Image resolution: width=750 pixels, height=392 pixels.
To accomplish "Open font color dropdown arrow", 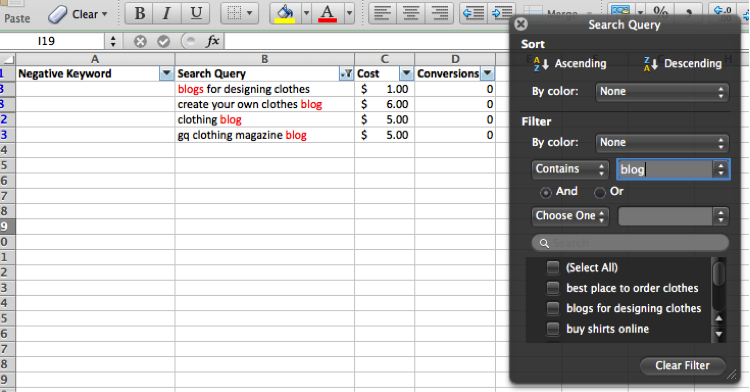I will click(x=349, y=13).
